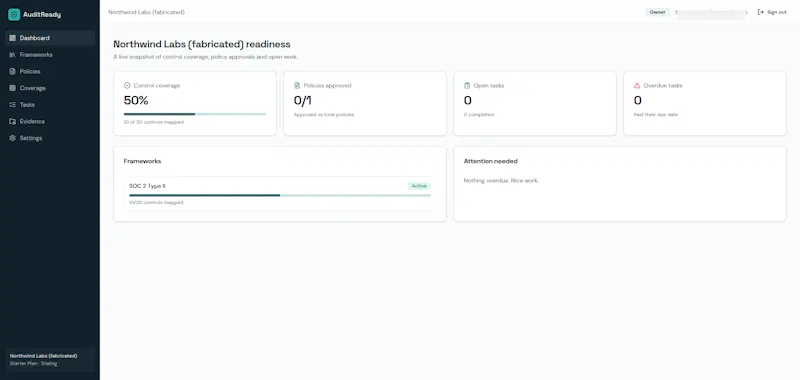This screenshot has width=800, height=380.
Task: Click the Owner role badge
Action: tap(657, 12)
